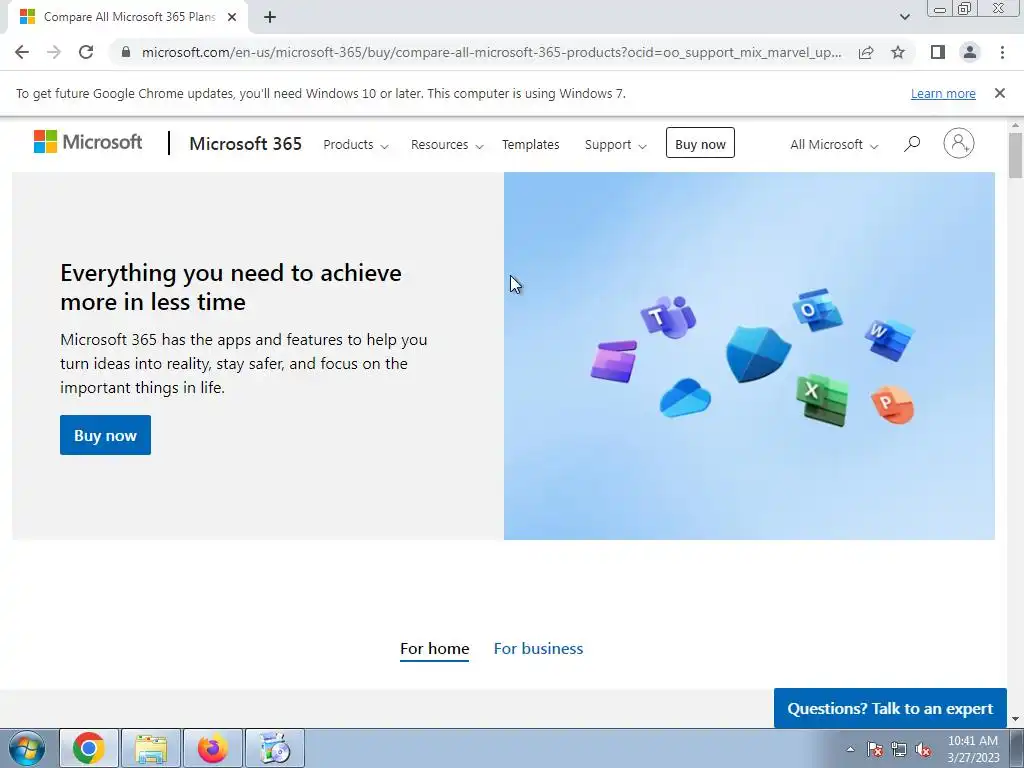
Task: Click the Outlook icon in hero image
Action: pyautogui.click(x=817, y=309)
